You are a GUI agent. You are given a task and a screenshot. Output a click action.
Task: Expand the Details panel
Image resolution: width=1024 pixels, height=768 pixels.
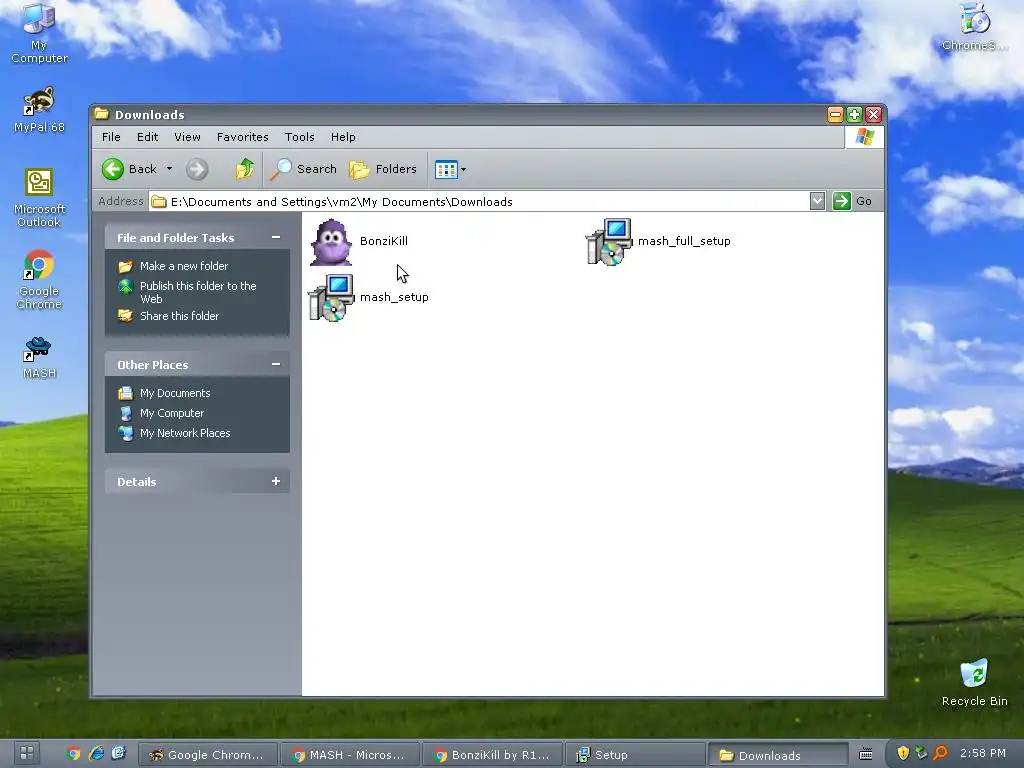tap(276, 481)
